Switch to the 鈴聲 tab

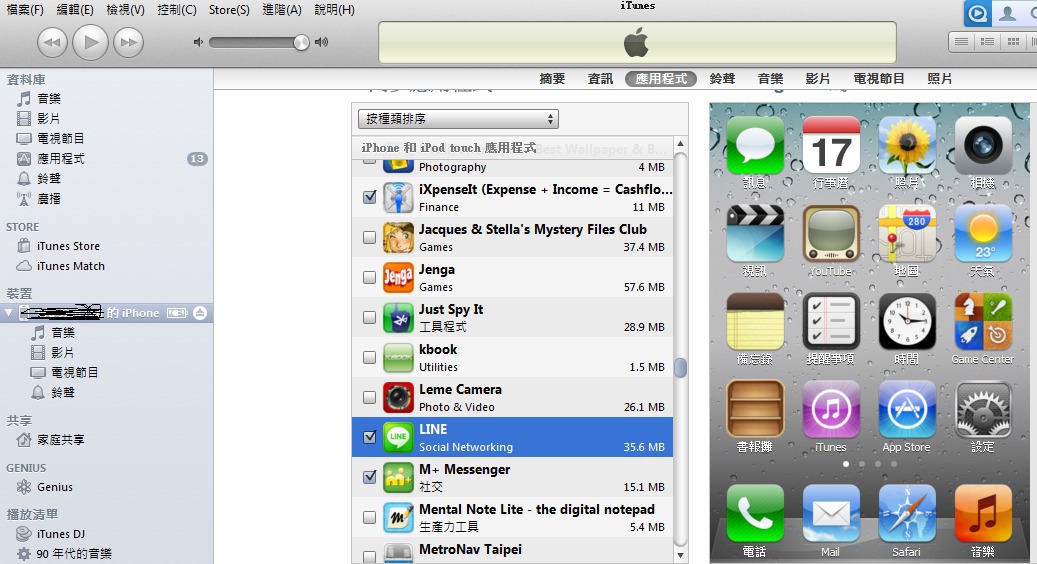click(x=722, y=79)
